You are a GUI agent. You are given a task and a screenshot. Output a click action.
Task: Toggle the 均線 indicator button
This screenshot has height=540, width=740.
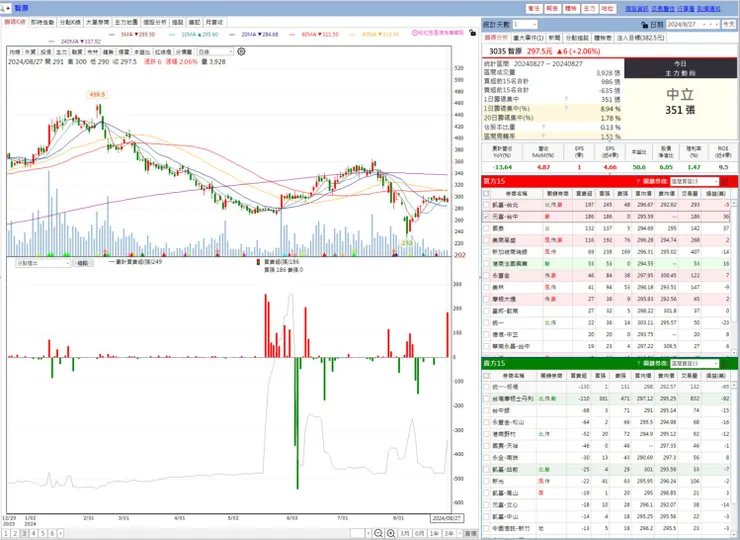tap(15, 52)
